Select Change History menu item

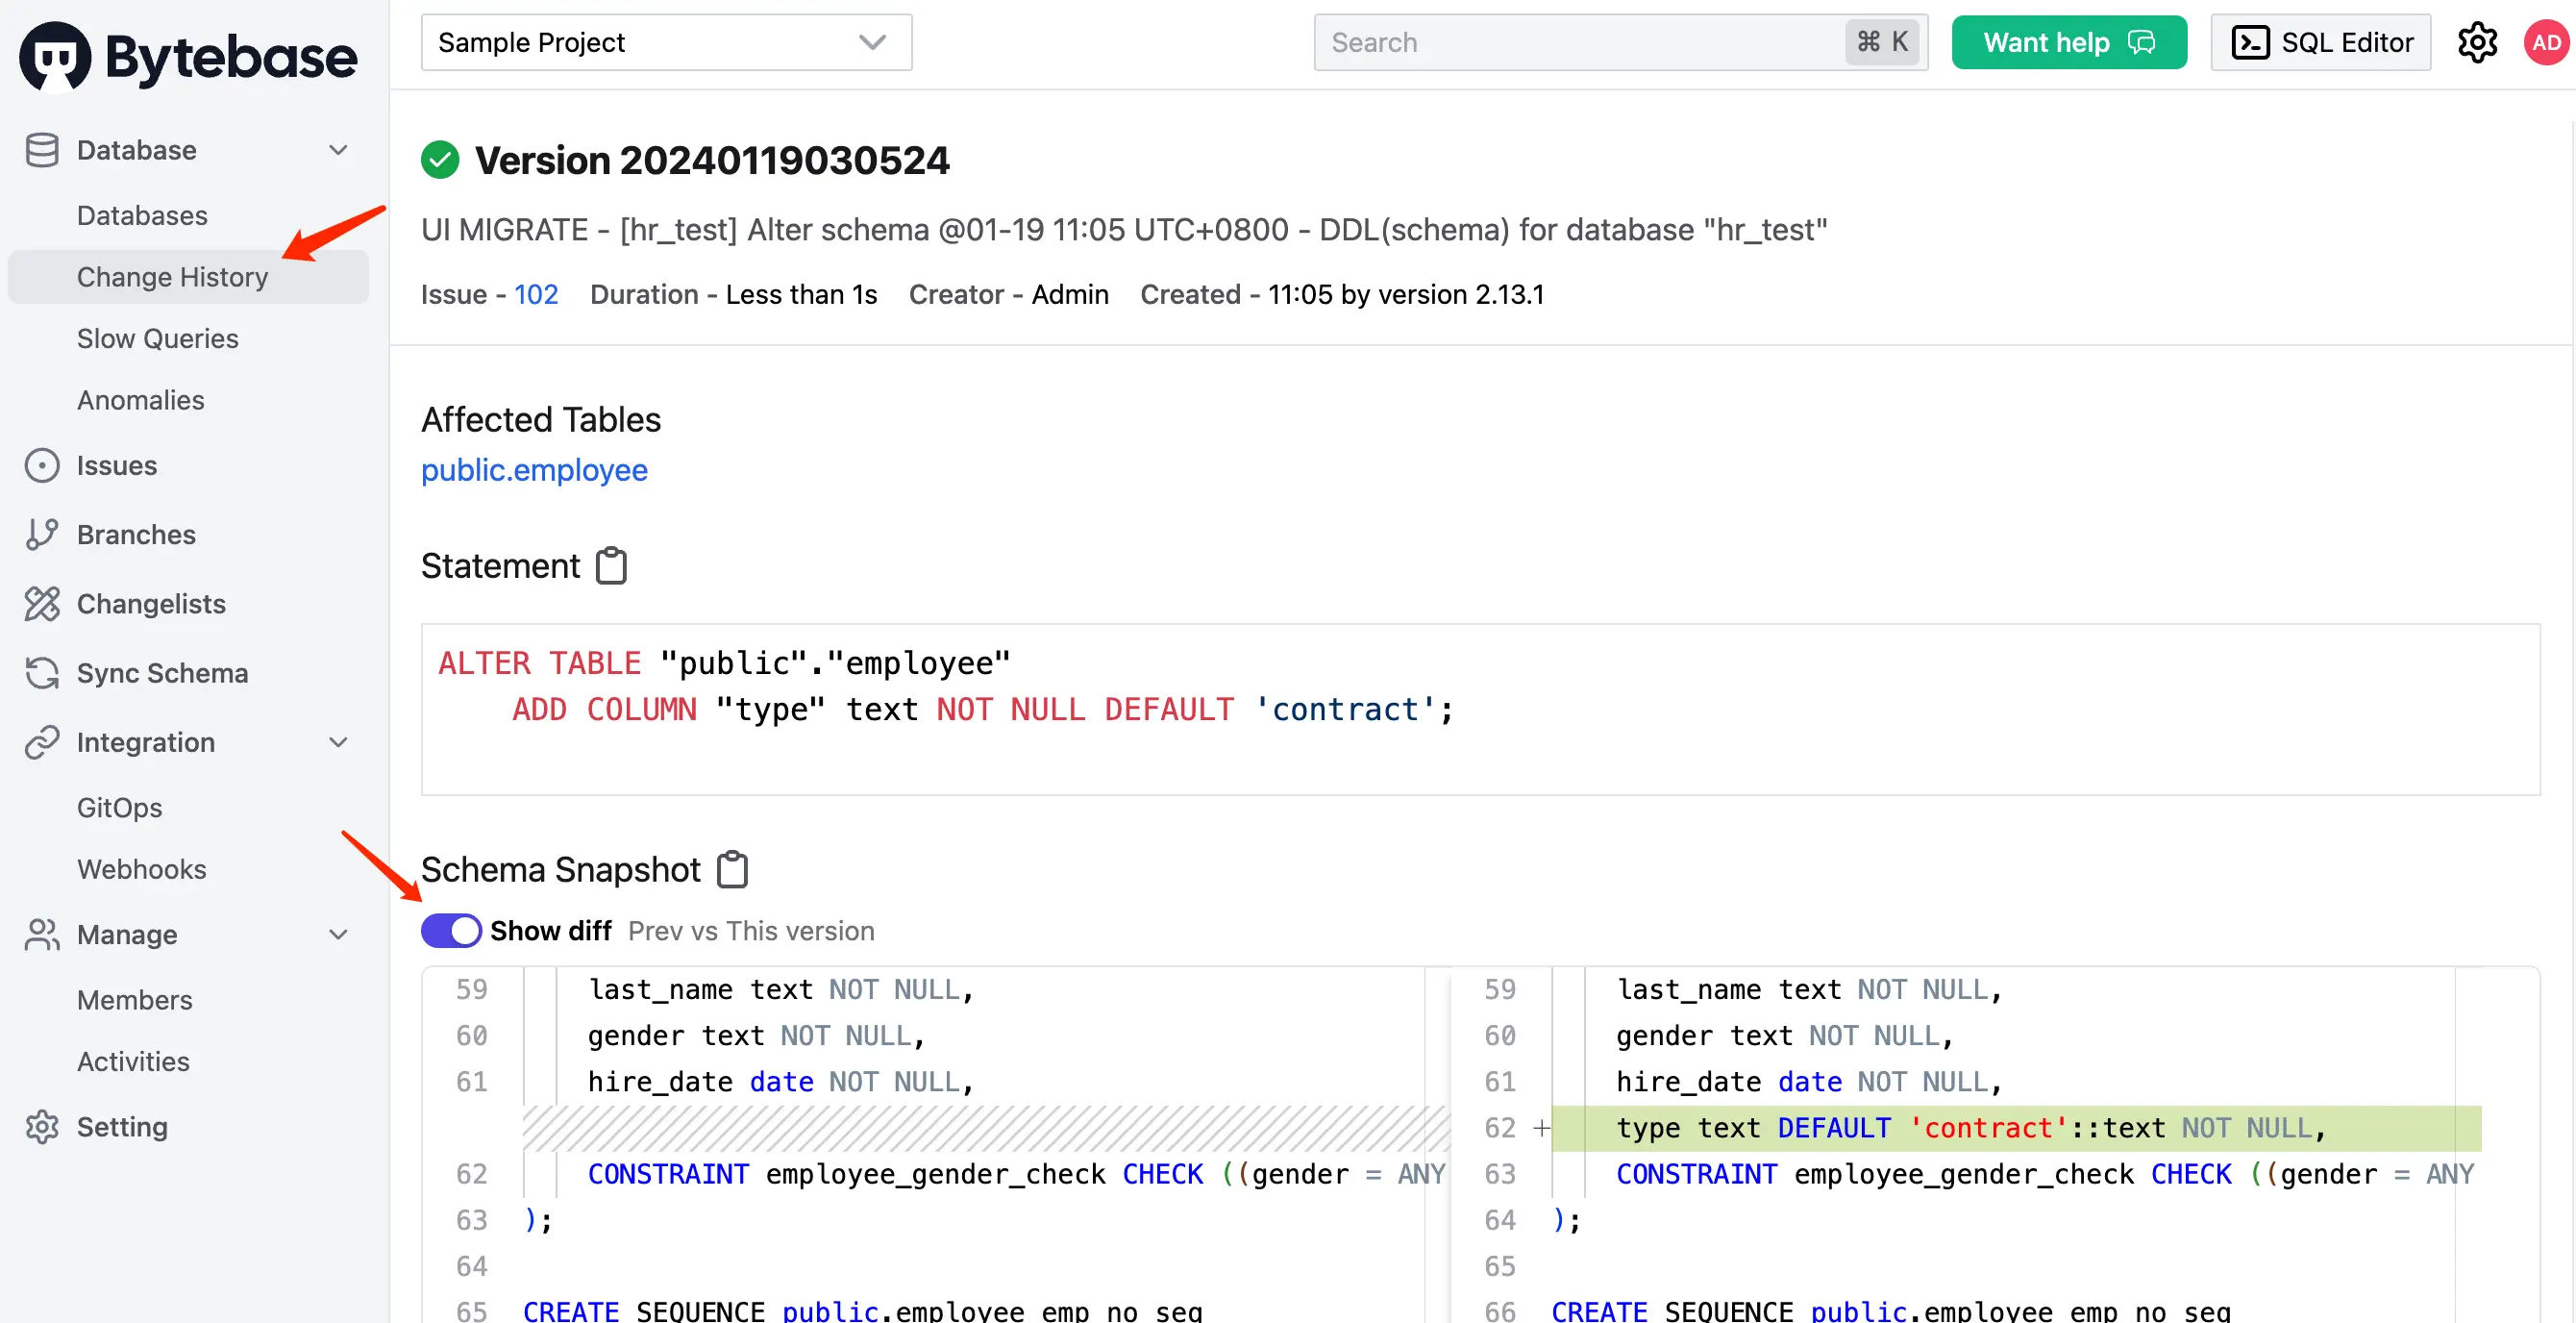click(188, 277)
